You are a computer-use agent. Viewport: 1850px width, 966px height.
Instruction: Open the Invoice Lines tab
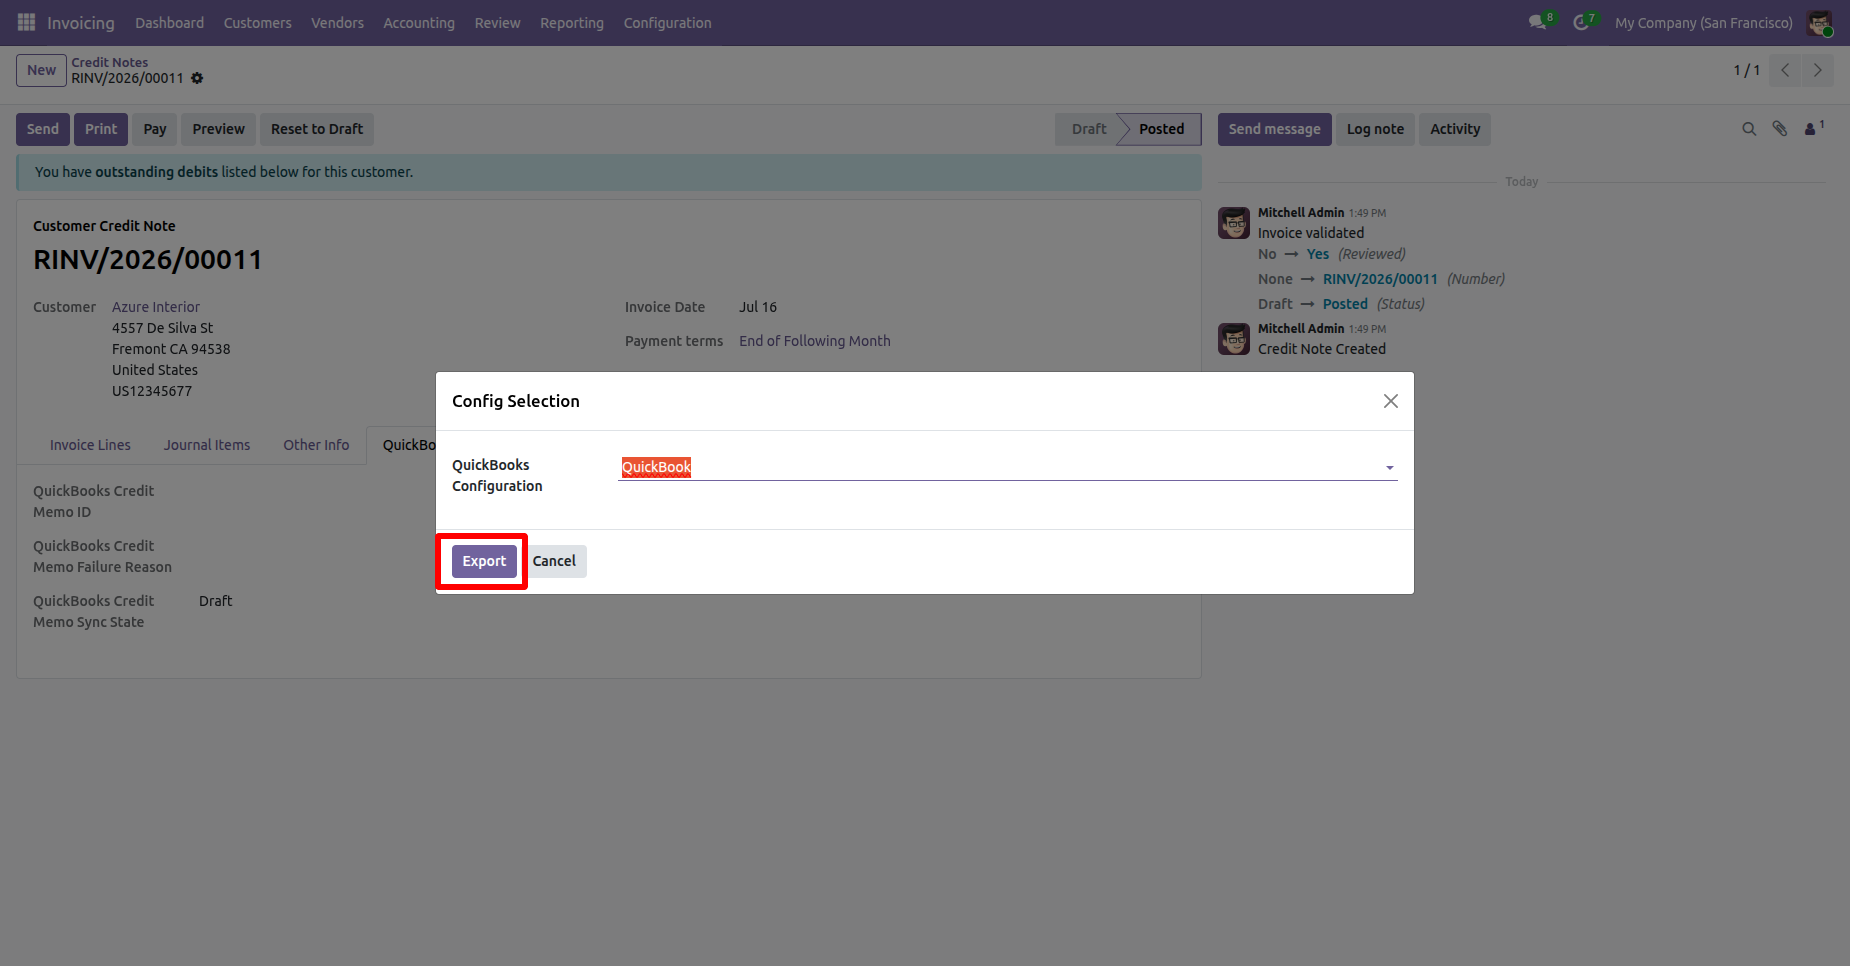tap(90, 445)
